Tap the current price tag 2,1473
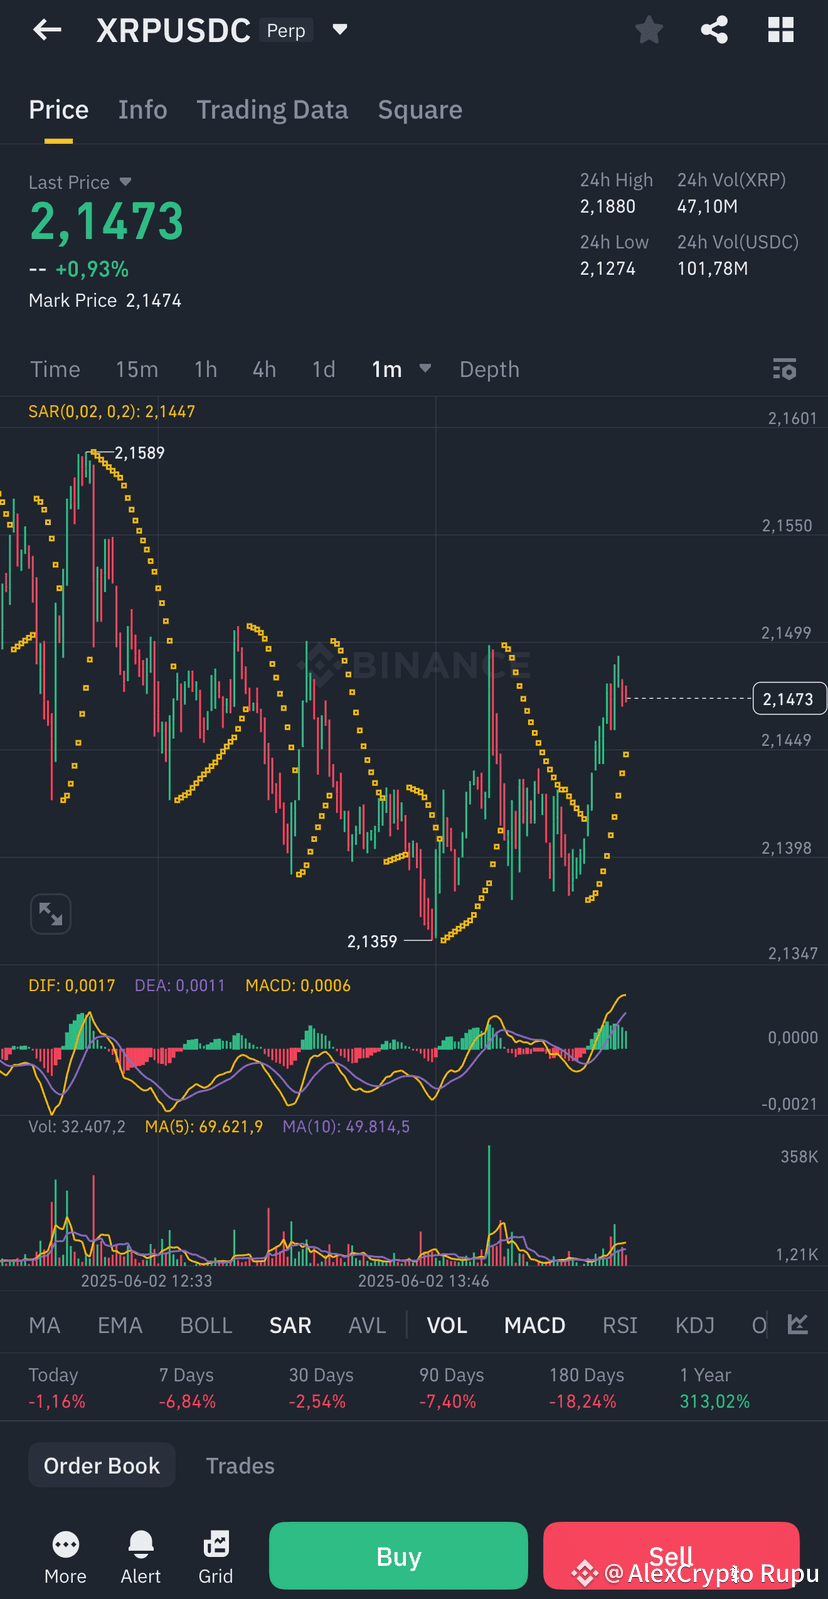 pyautogui.click(x=789, y=699)
